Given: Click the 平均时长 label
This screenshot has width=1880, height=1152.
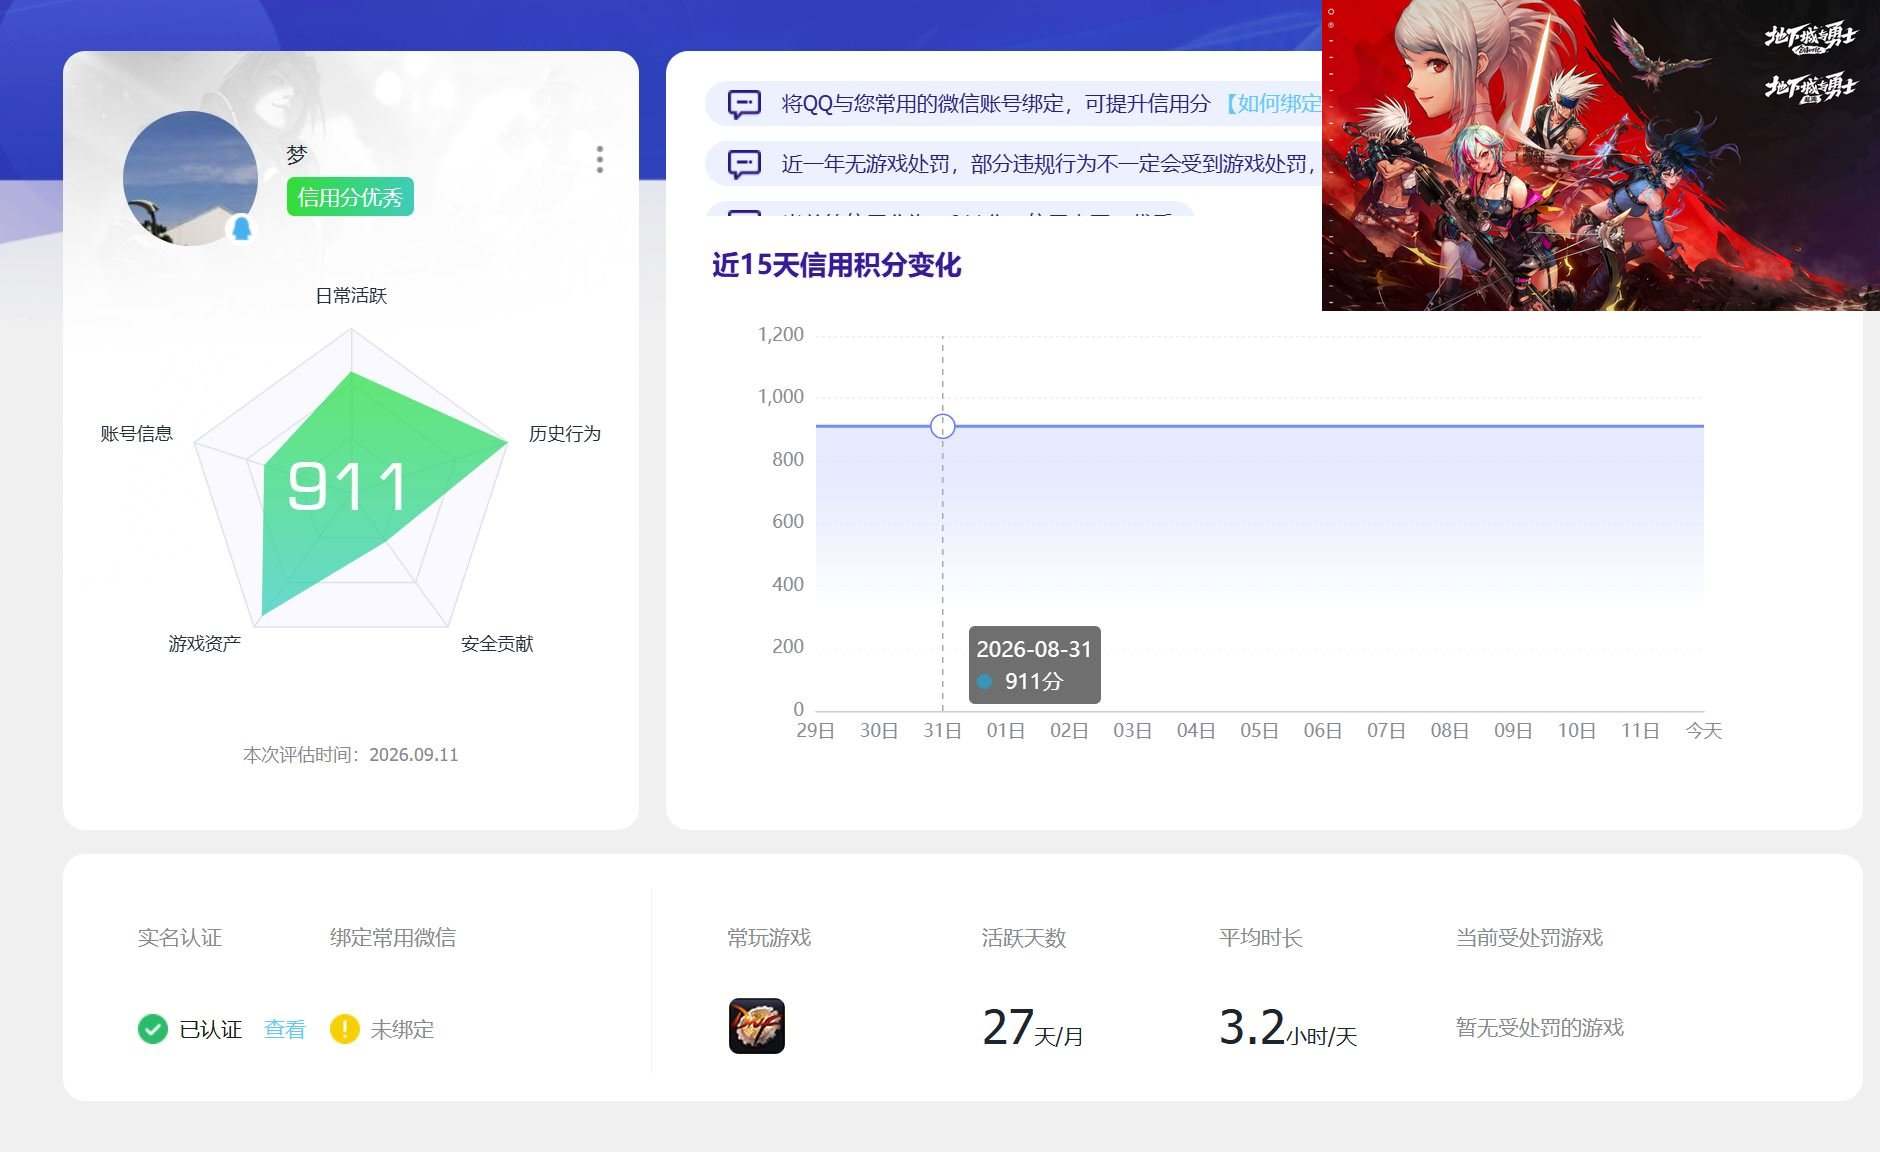Looking at the screenshot, I should 1261,938.
